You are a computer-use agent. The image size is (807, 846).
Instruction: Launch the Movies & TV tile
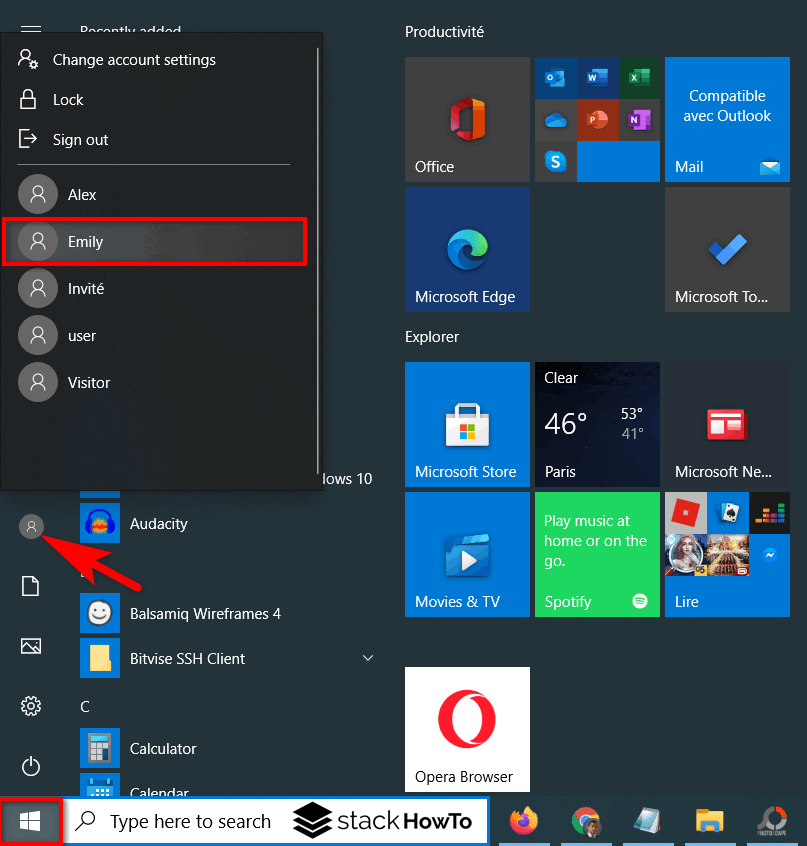pyautogui.click(x=467, y=554)
